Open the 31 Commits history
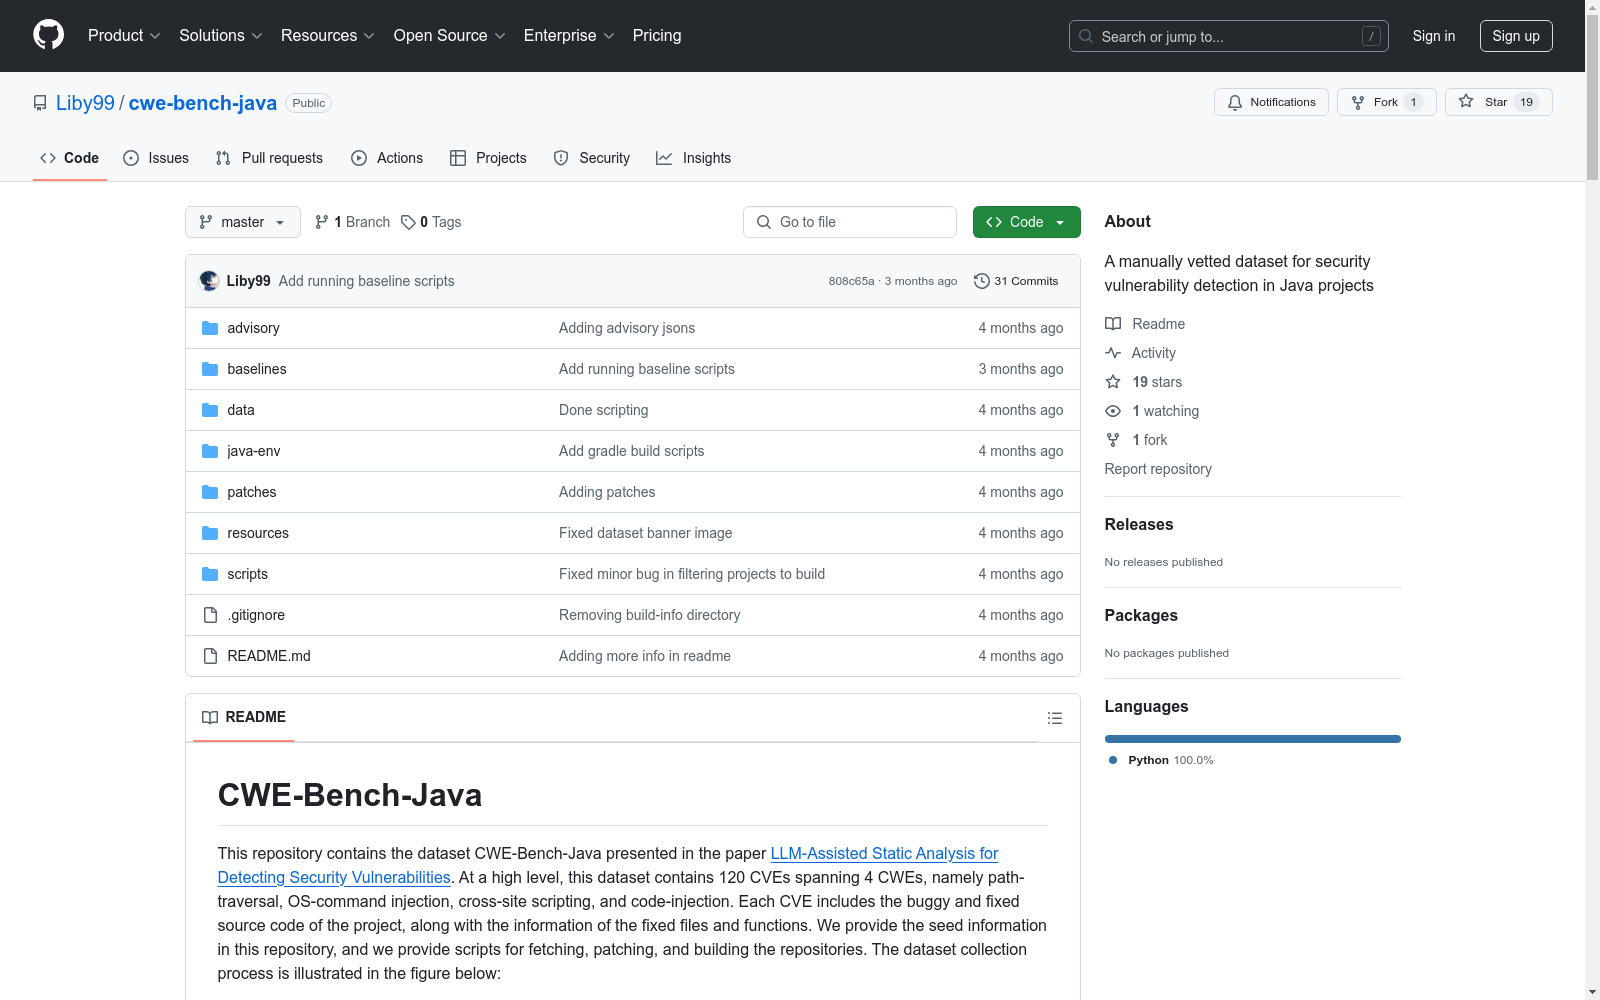The height and width of the screenshot is (1000, 1600). 1016,281
